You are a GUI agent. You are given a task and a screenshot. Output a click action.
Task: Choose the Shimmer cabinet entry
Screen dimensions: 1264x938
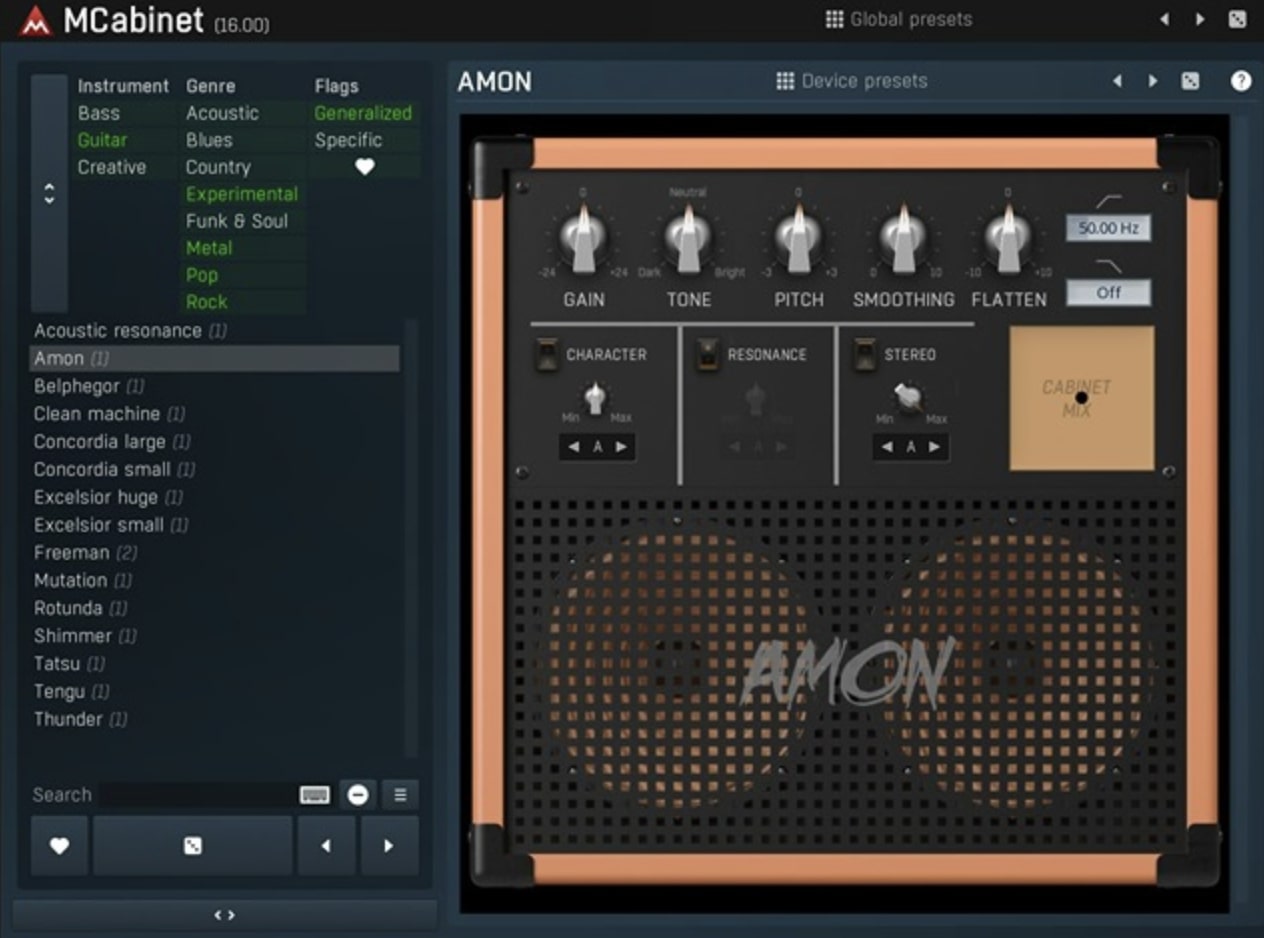tap(215, 636)
